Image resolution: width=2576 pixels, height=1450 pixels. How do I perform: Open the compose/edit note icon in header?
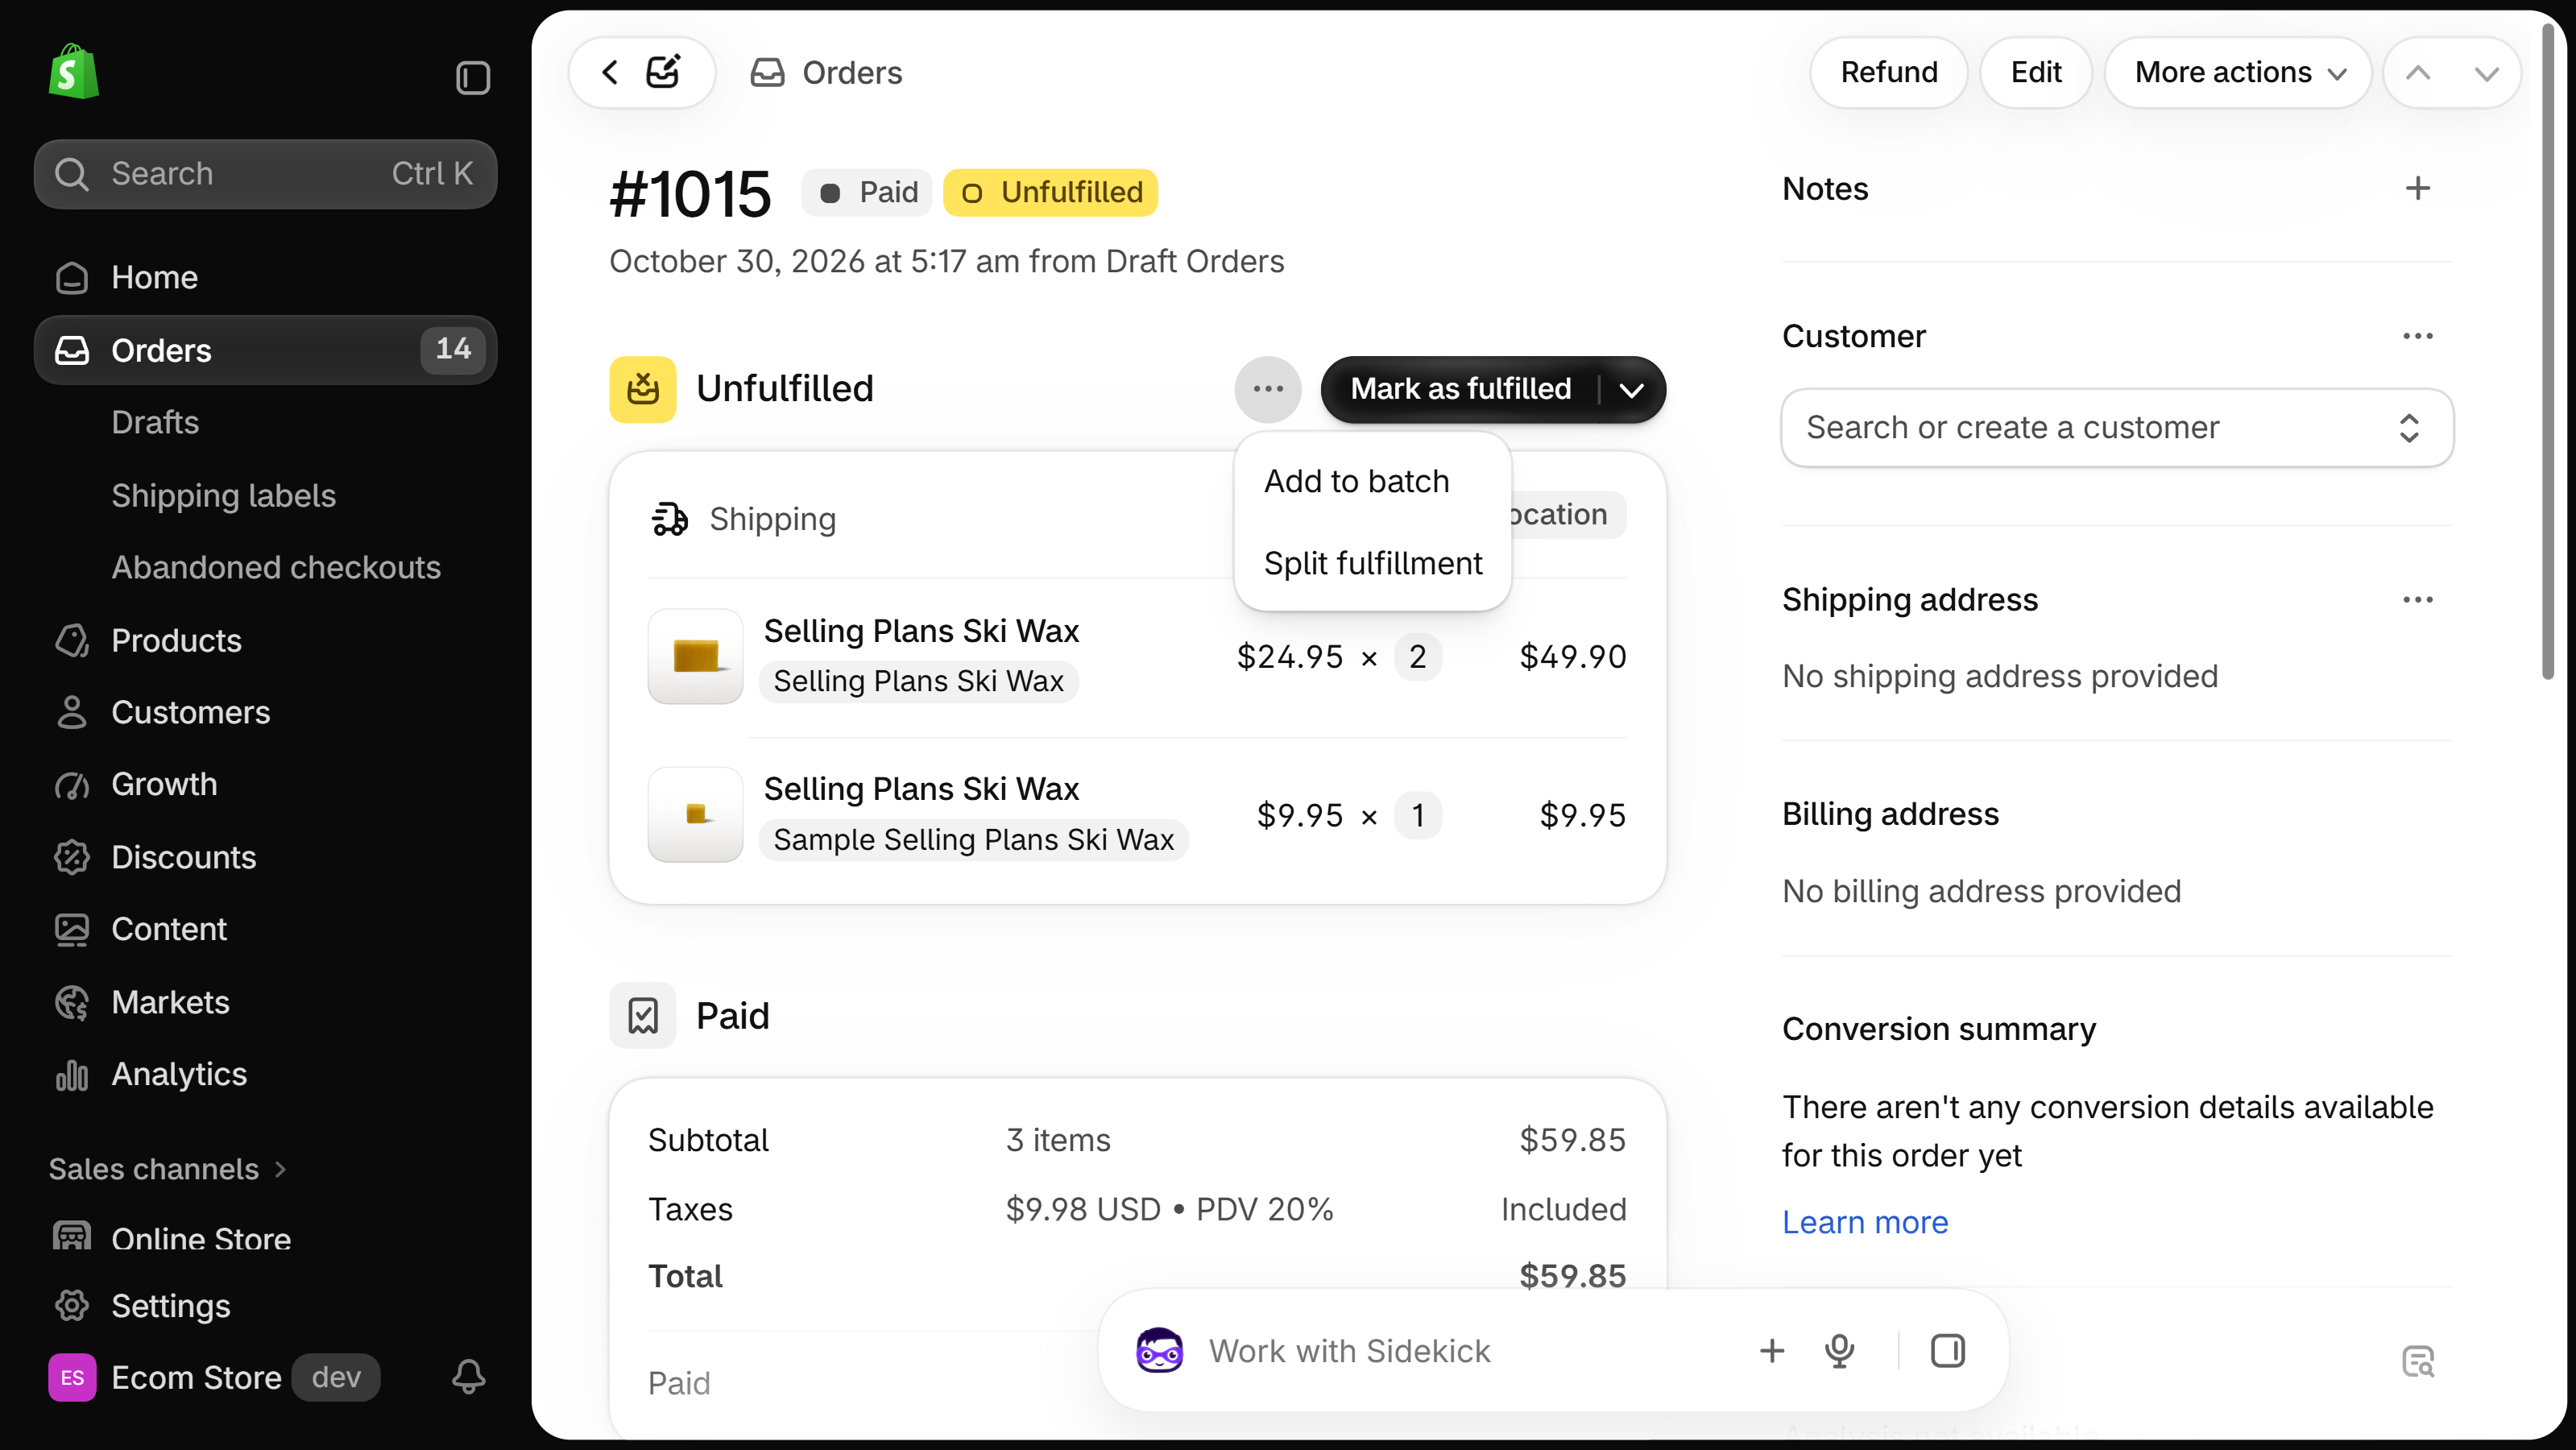663,72
